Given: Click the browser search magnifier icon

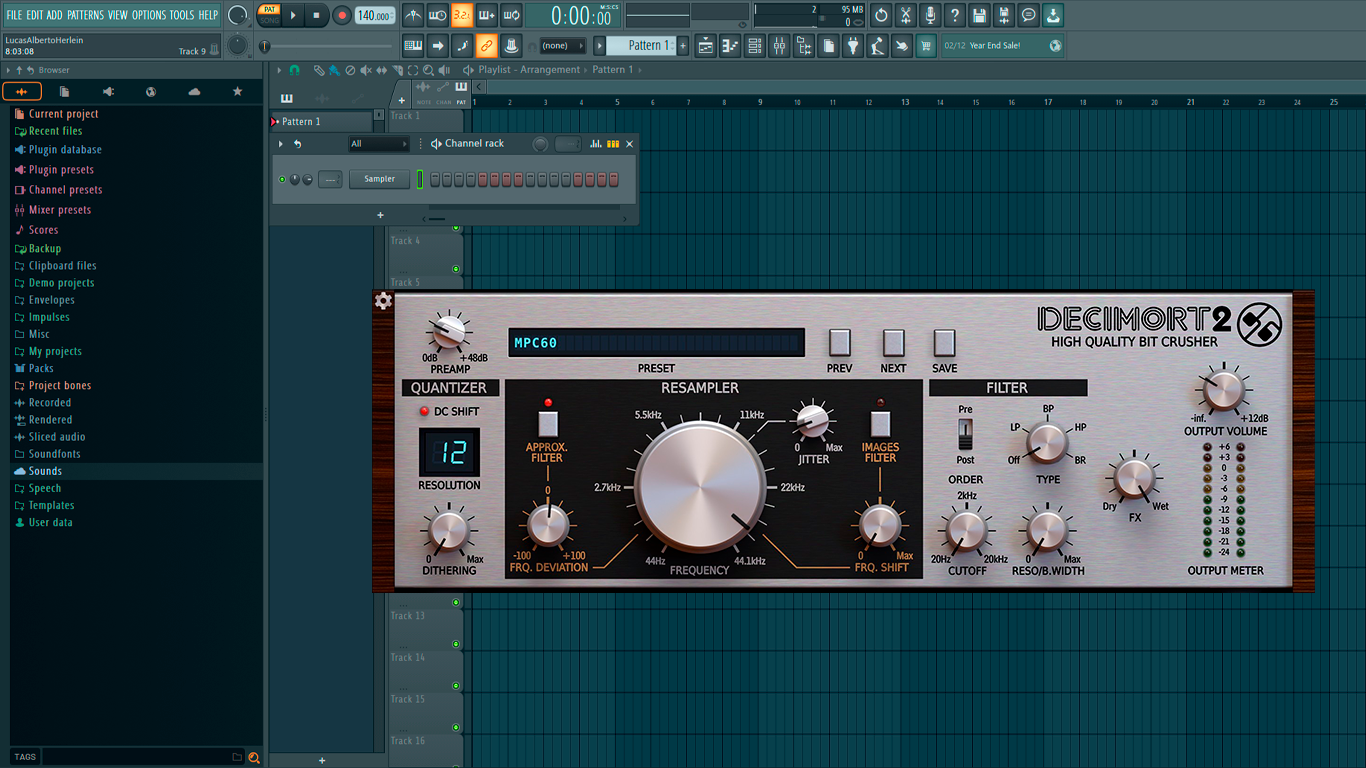Looking at the screenshot, I should click(254, 758).
